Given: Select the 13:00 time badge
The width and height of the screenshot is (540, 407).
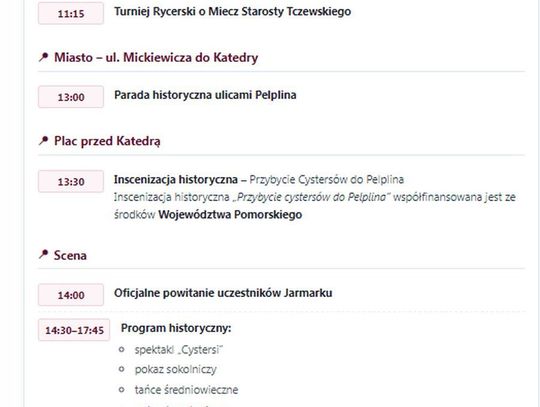Looking at the screenshot, I should 71,97.
